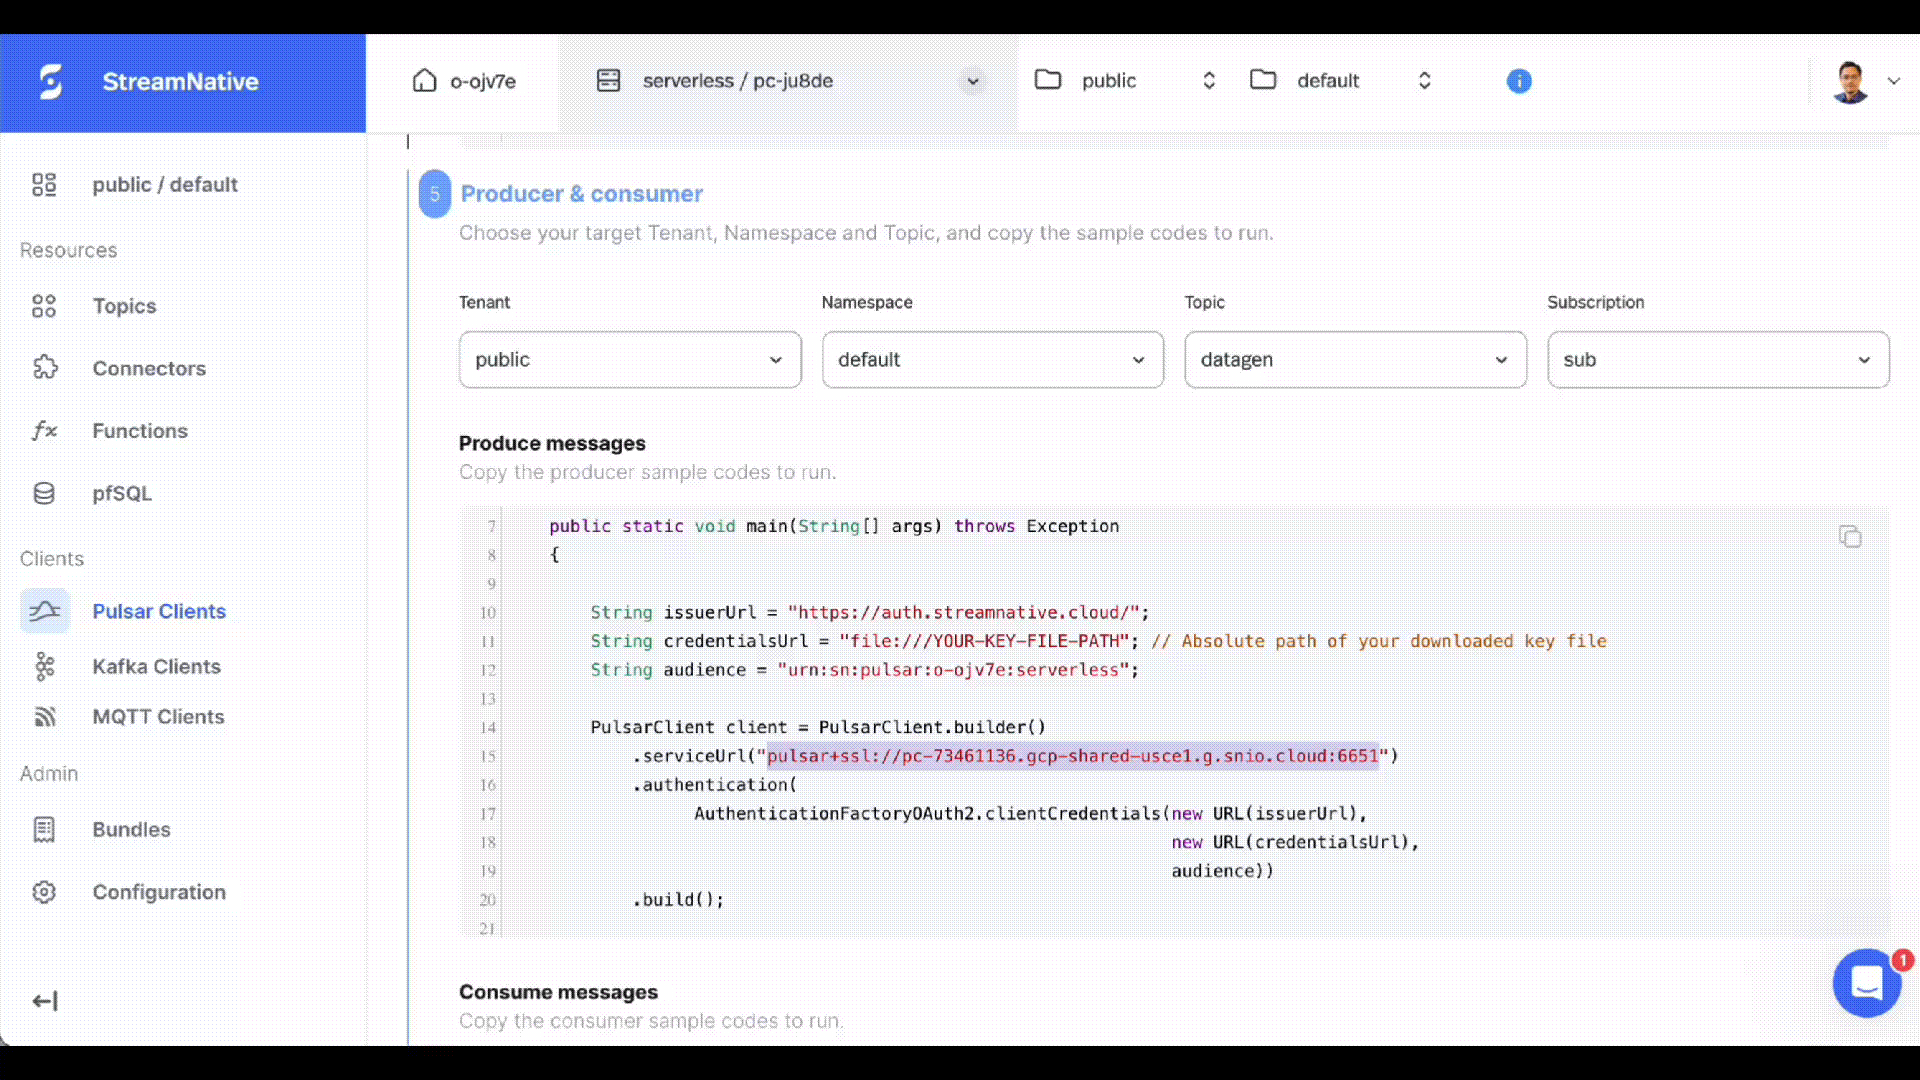
Task: Click the o-ojv7e organization label
Action: [x=483, y=82]
